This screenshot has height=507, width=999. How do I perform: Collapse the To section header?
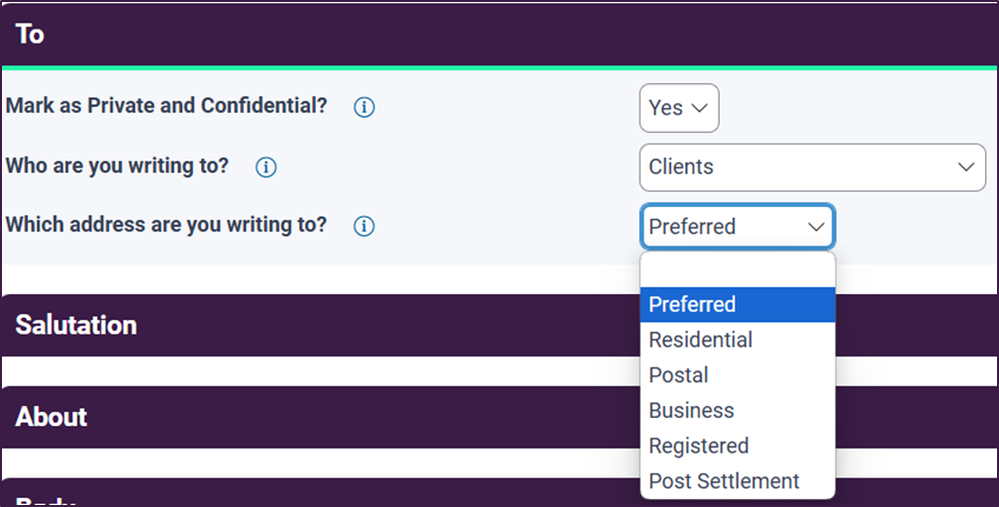pyautogui.click(x=500, y=34)
